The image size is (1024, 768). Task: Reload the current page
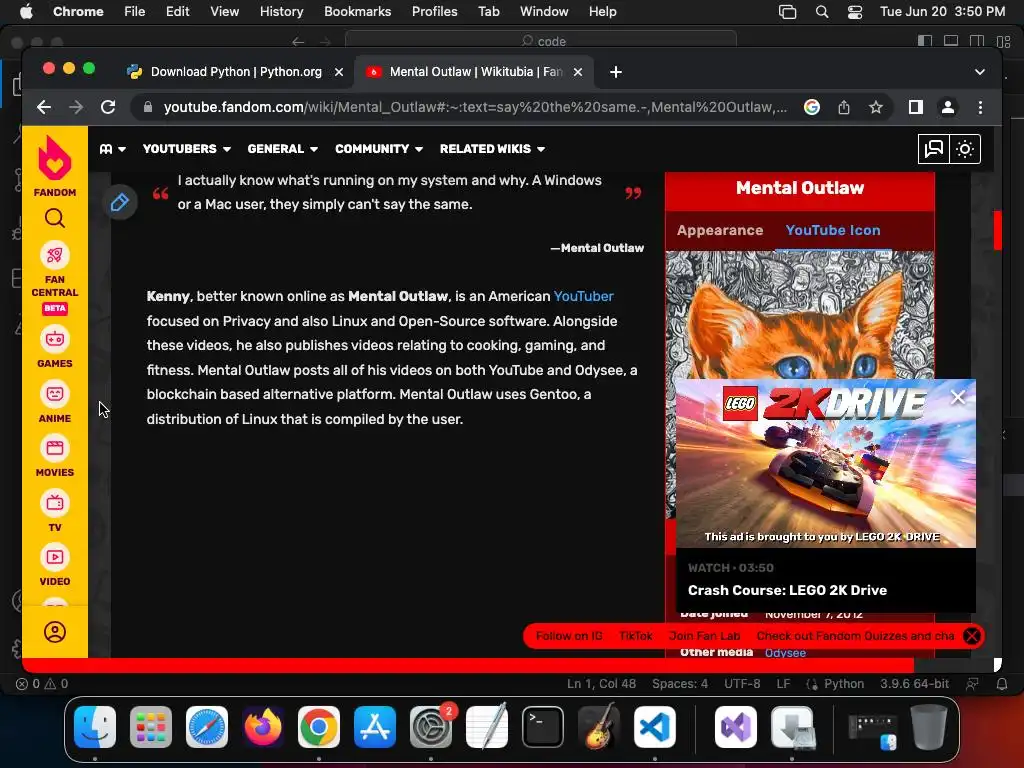[108, 107]
